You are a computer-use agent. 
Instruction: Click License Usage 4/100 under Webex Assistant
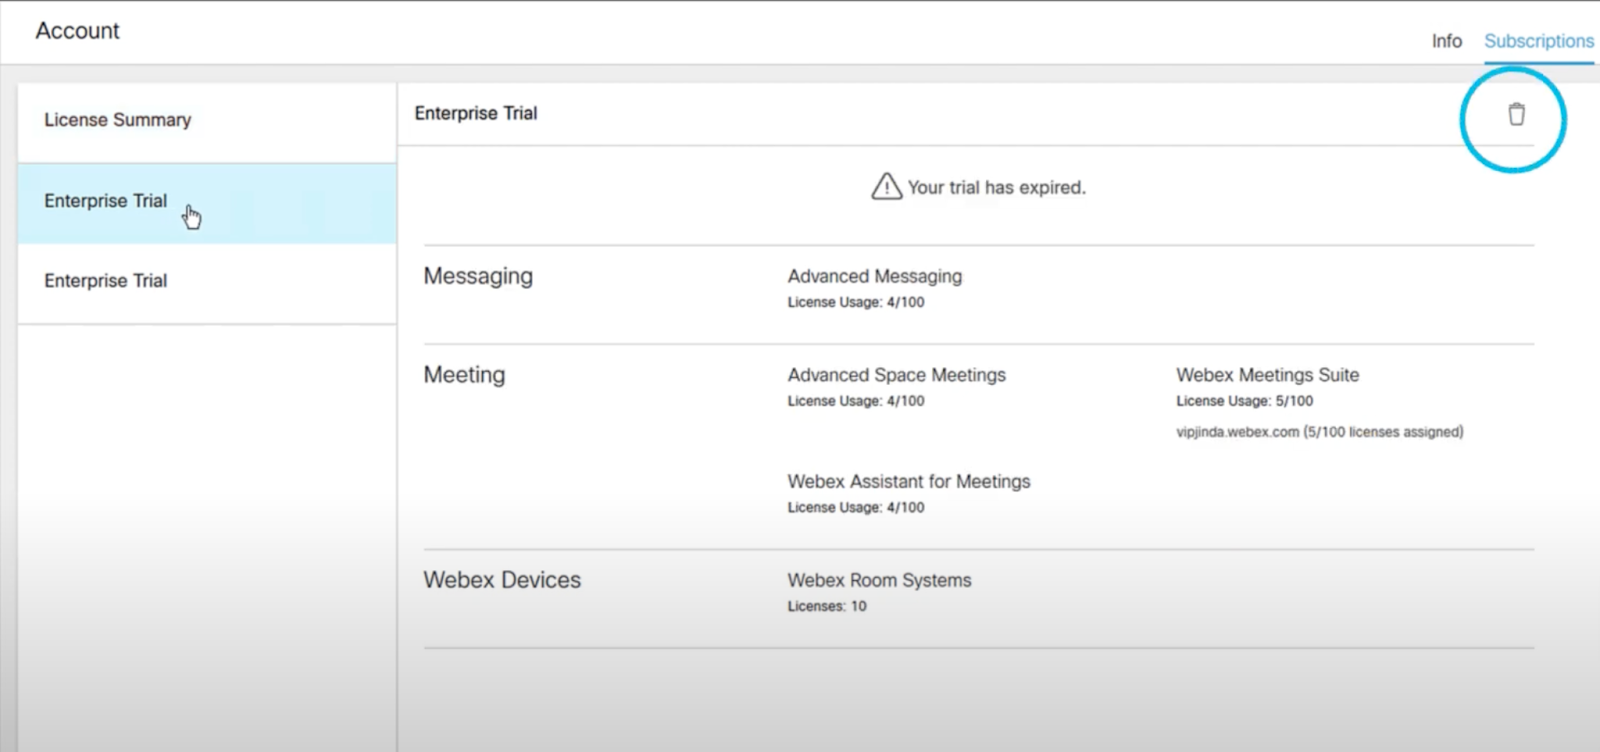click(856, 507)
